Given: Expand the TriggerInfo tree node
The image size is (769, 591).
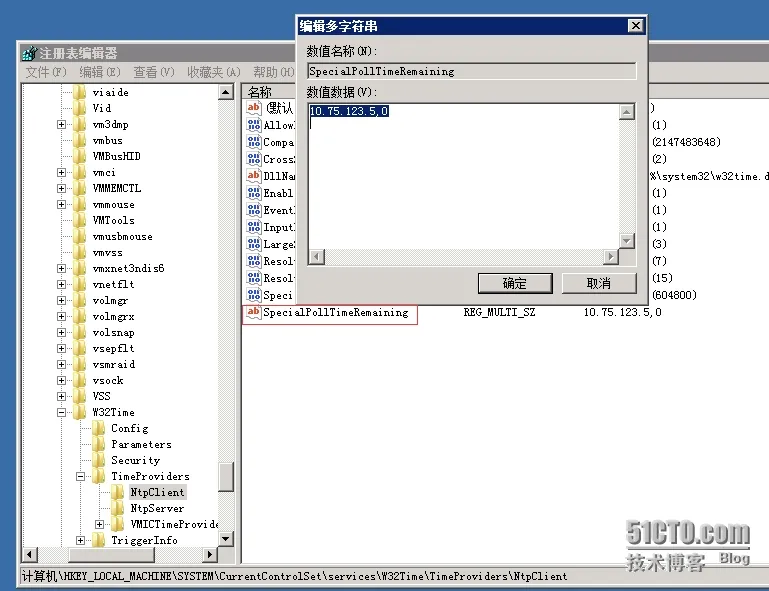Looking at the screenshot, I should tap(80, 540).
